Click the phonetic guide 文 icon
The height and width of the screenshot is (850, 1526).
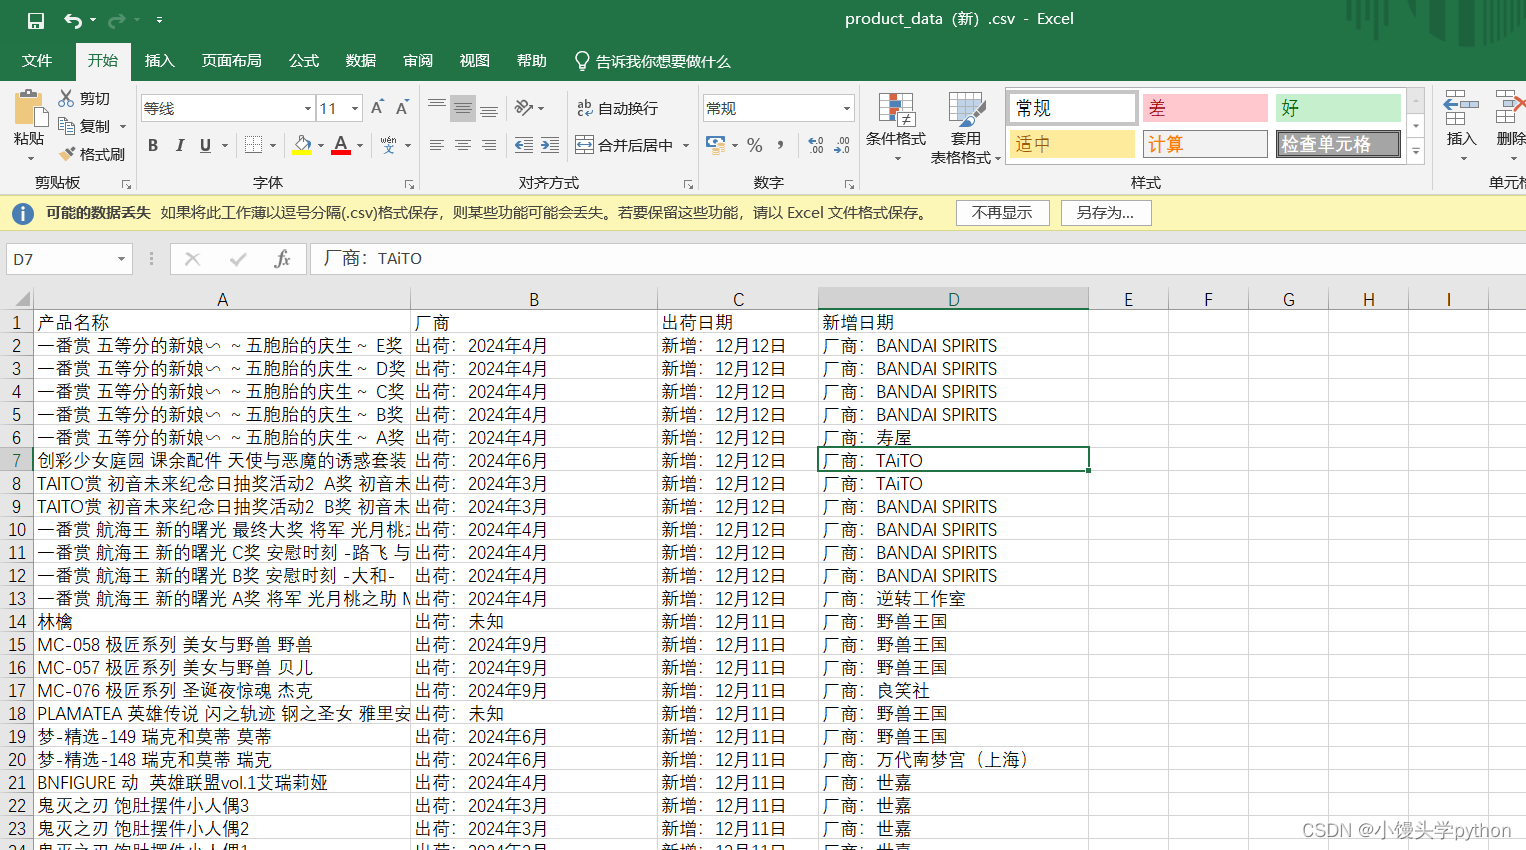click(388, 145)
